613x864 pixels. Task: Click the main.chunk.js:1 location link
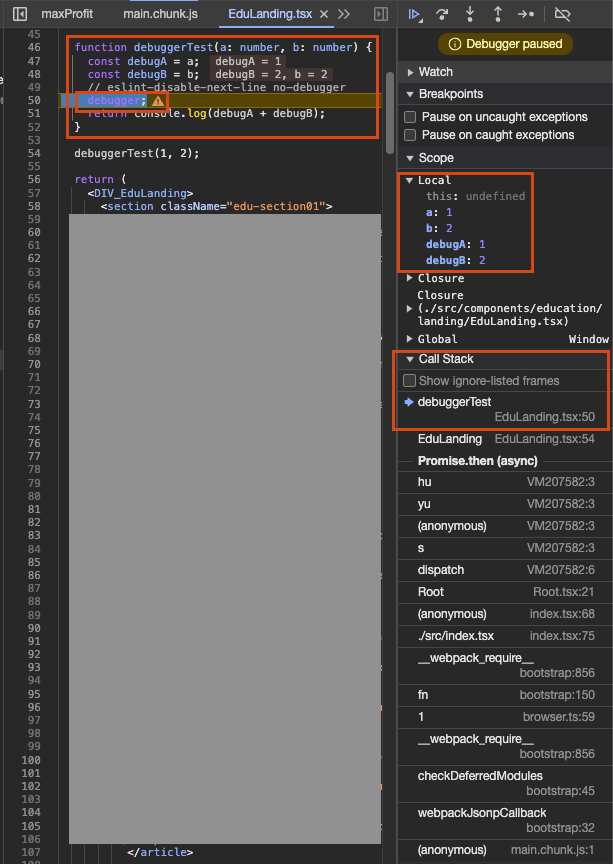pyautogui.click(x=553, y=850)
